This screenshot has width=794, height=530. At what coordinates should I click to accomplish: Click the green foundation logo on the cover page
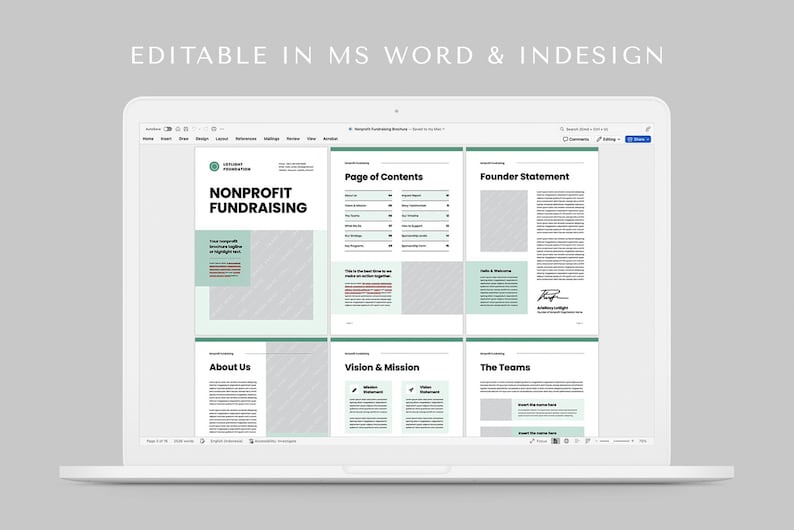(214, 167)
